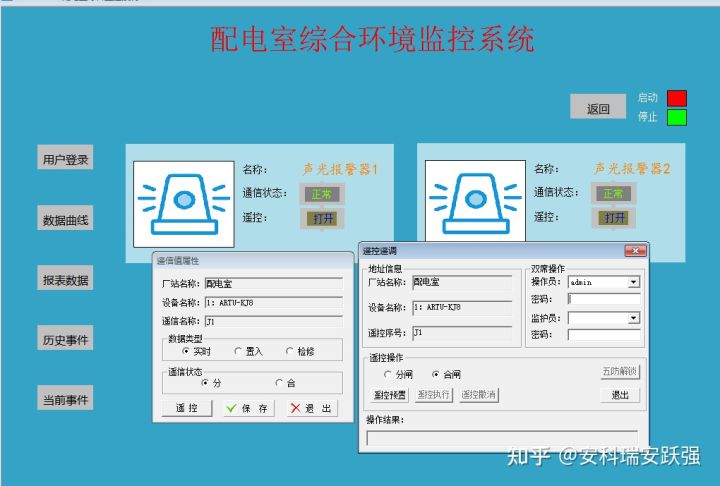Image resolution: width=720 pixels, height=486 pixels.
Task: Expand the 监护员 dropdown list
Action: coord(634,319)
